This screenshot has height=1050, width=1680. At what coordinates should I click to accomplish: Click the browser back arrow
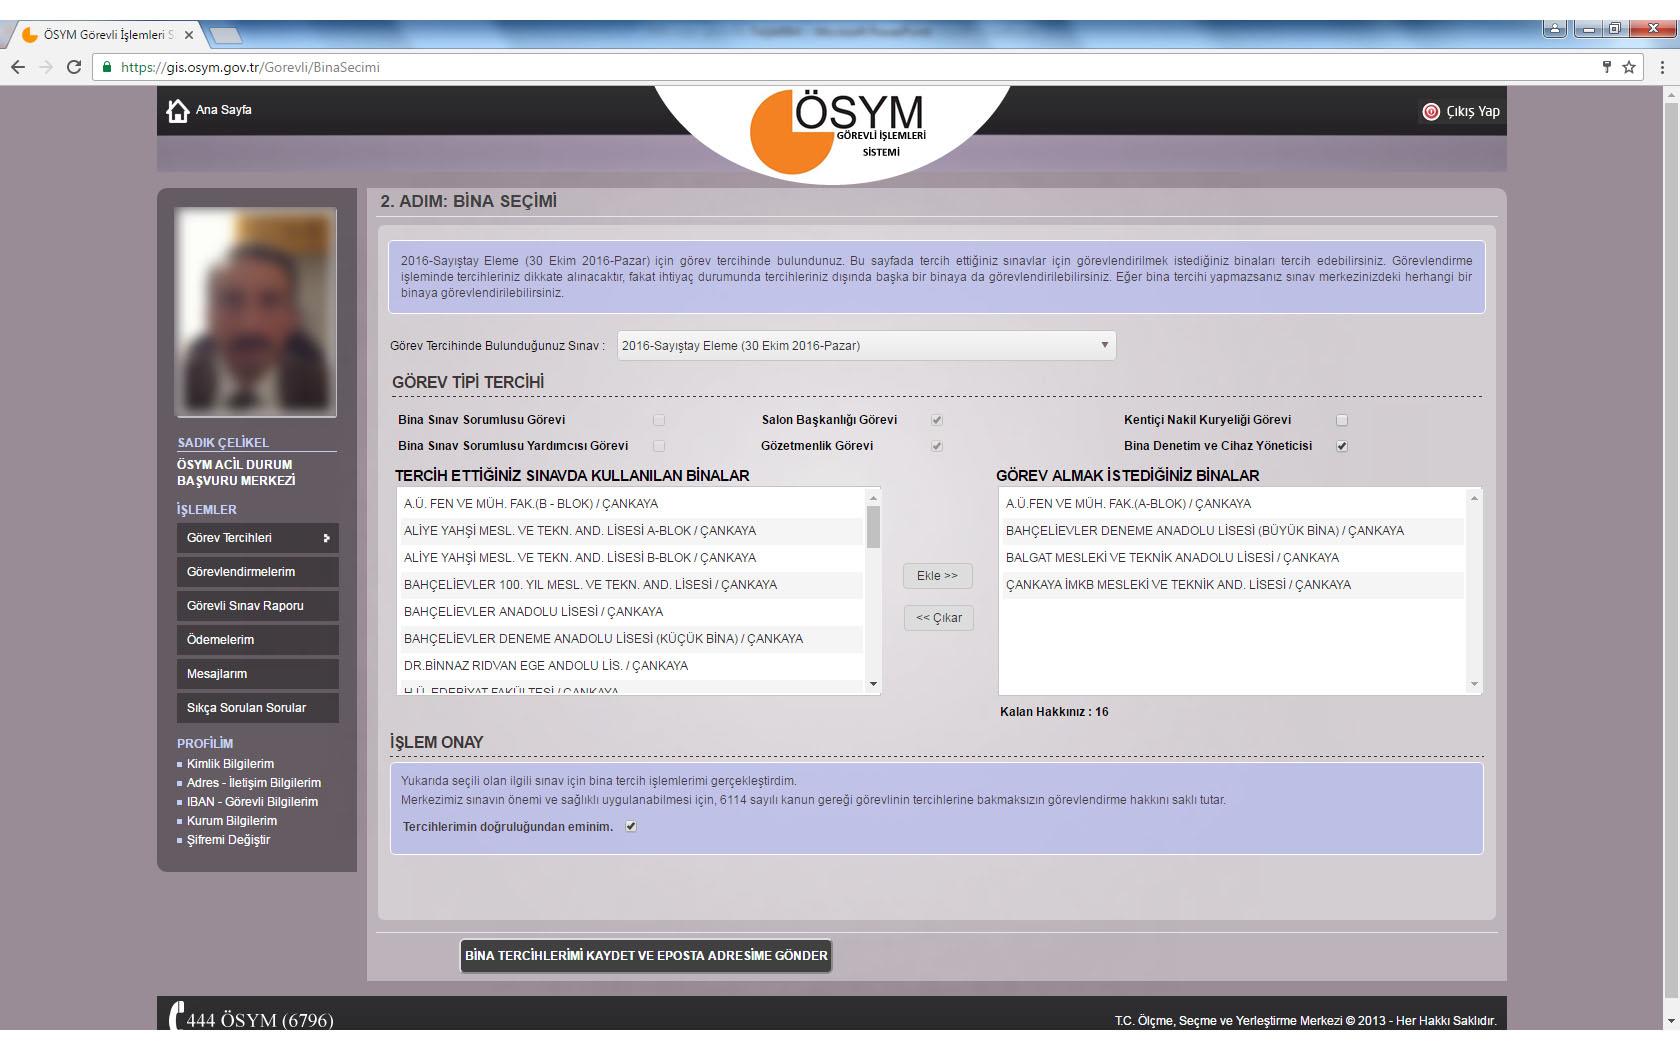(17, 67)
